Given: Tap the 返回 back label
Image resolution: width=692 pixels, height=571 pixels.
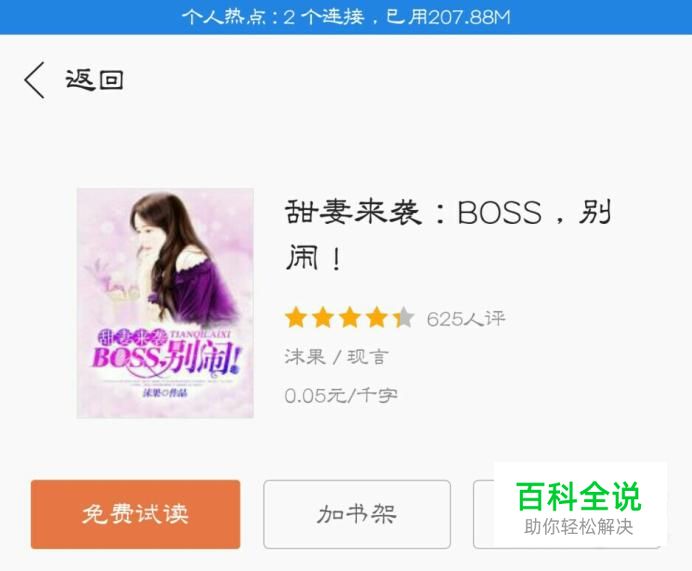Looking at the screenshot, I should [x=94, y=80].
